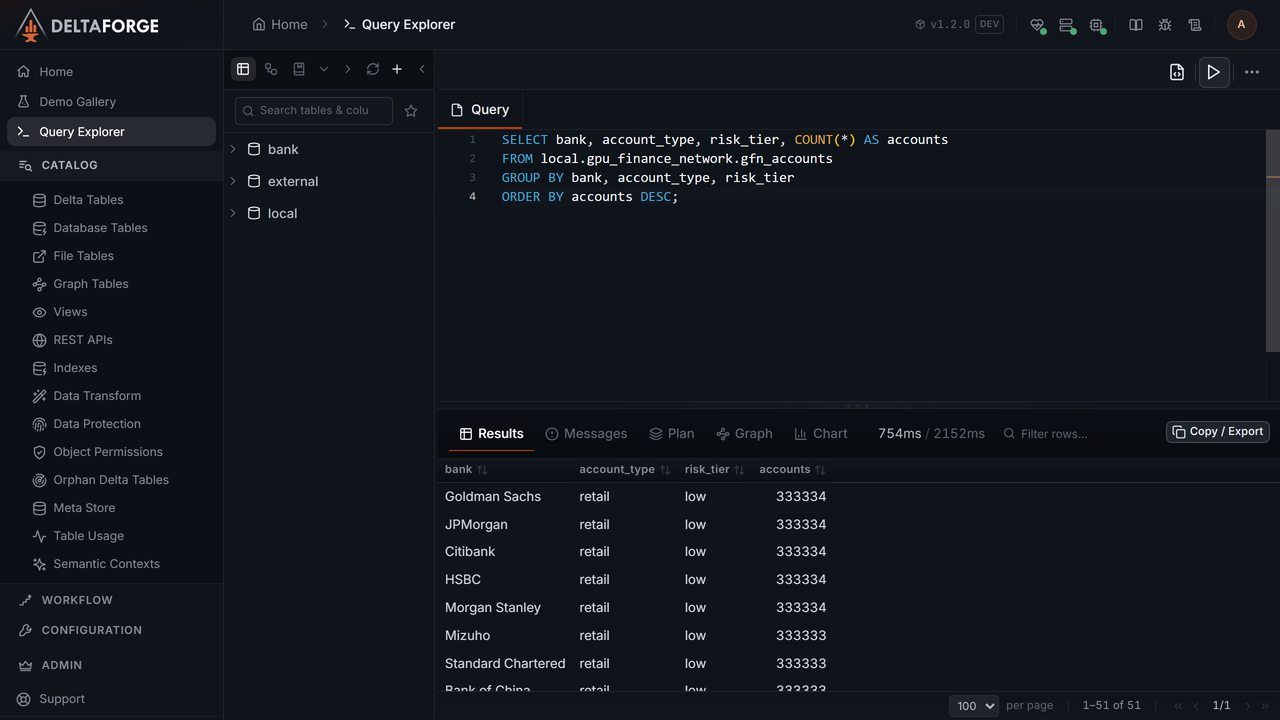Switch to the Plan tab
Screen dimensions: 1280x720
point(671,434)
